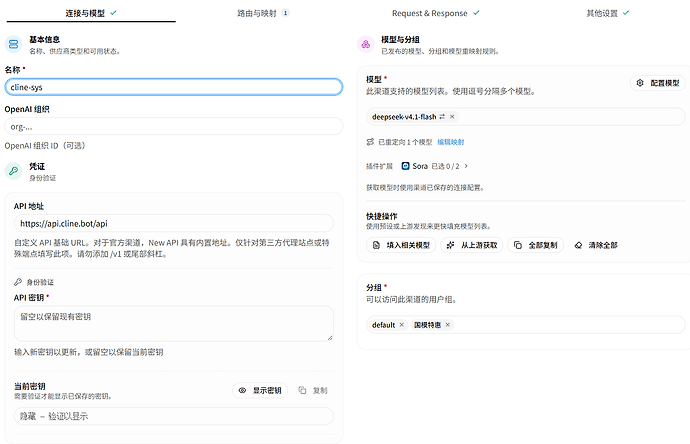The width and height of the screenshot is (690, 444).
Task: Focus the API 地址 URL field
Action: (174, 224)
